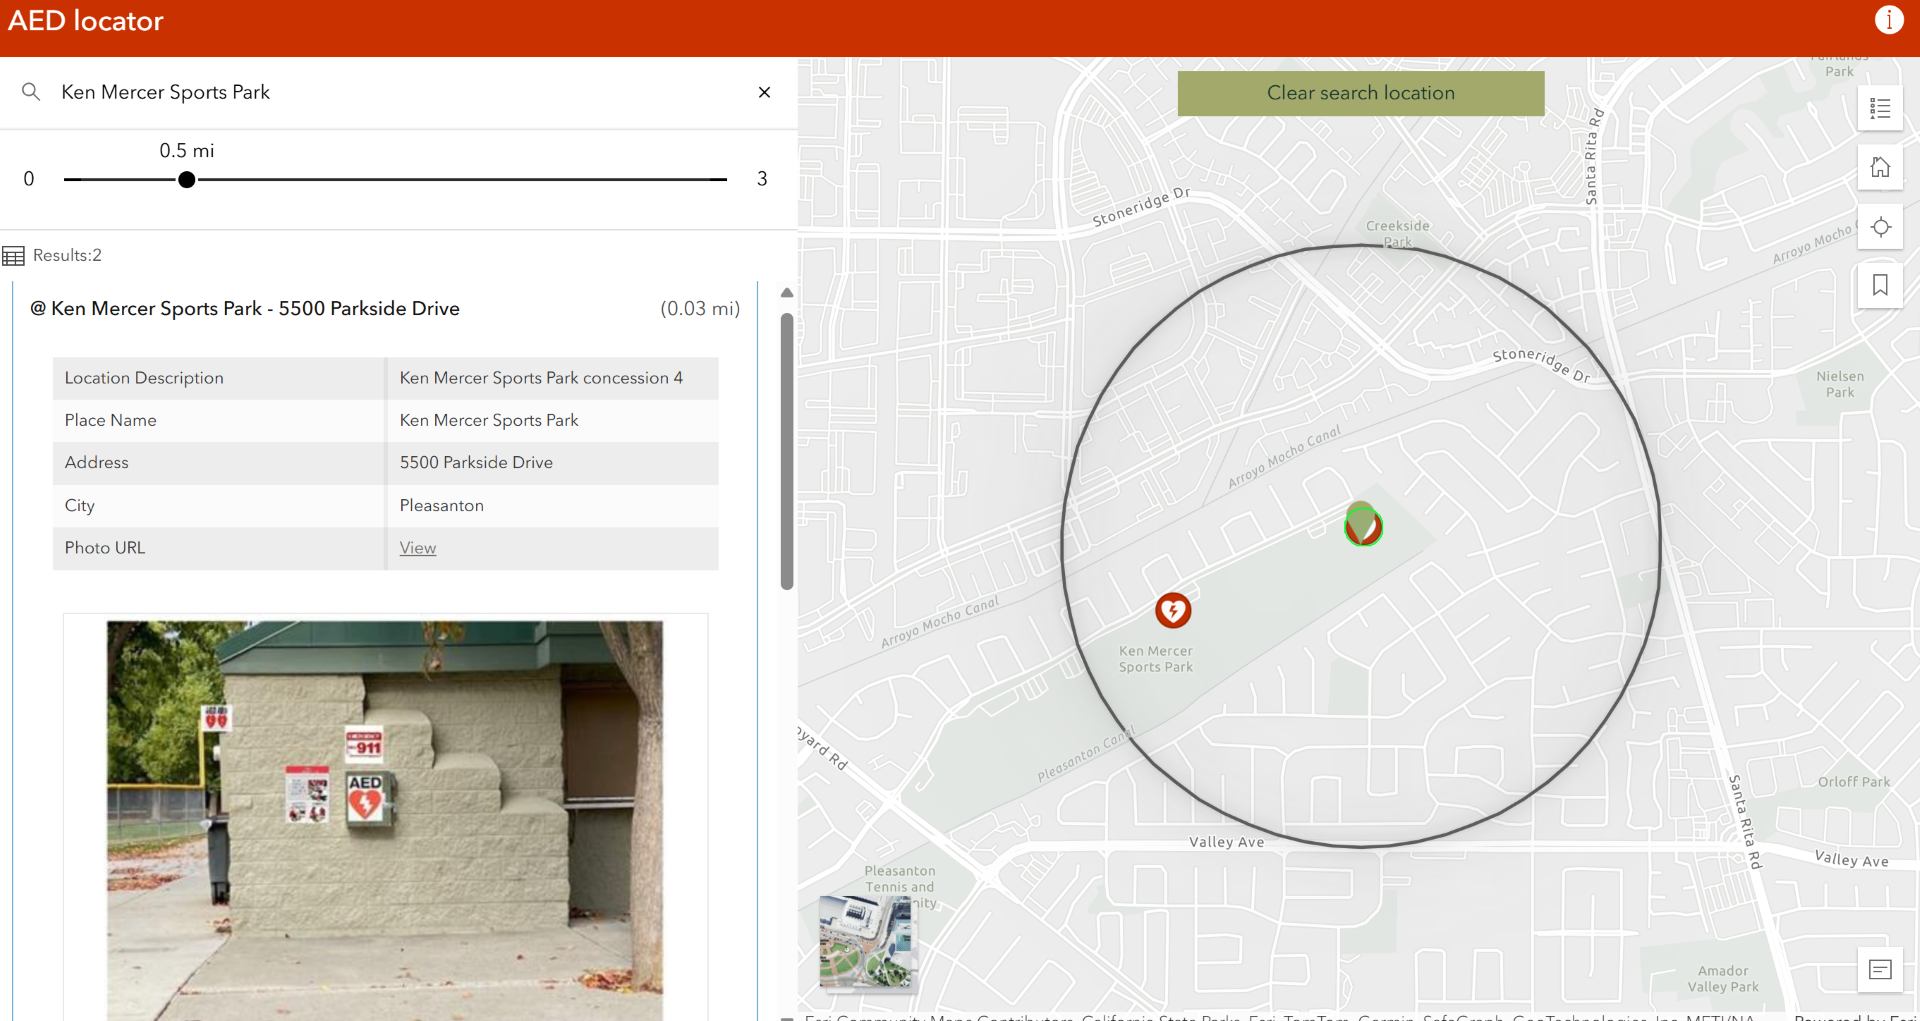Click the results list scrollbar thumb

click(787, 450)
